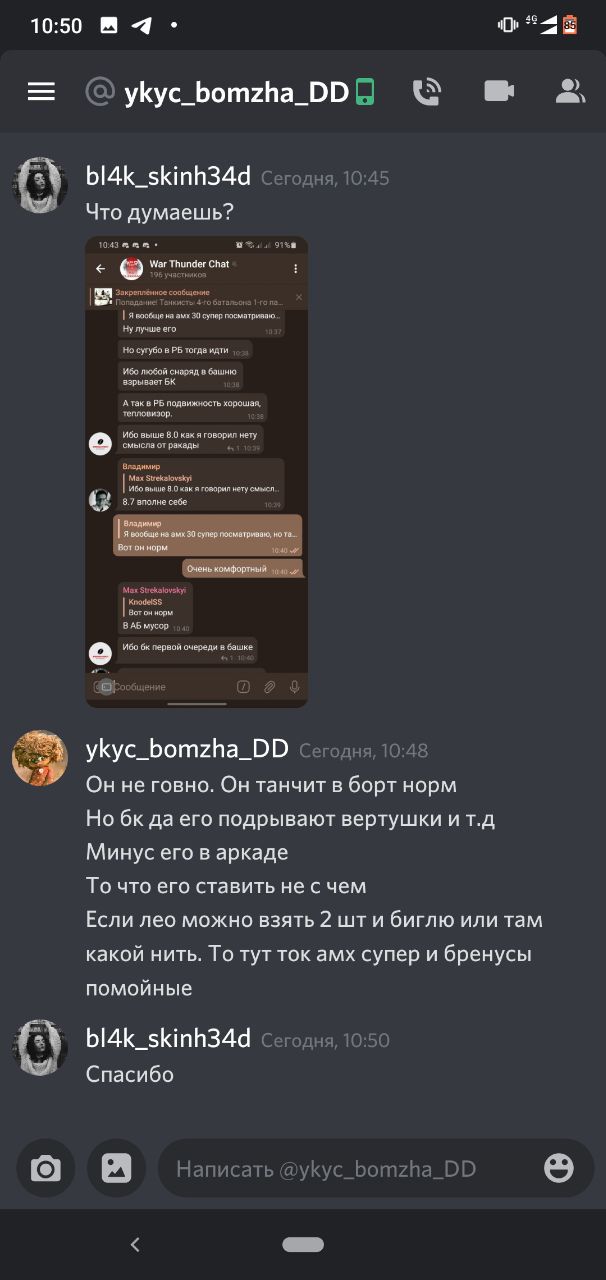Image resolution: width=606 pixels, height=1280 pixels.
Task: Tap the mobile online status indicator
Action: [x=365, y=92]
